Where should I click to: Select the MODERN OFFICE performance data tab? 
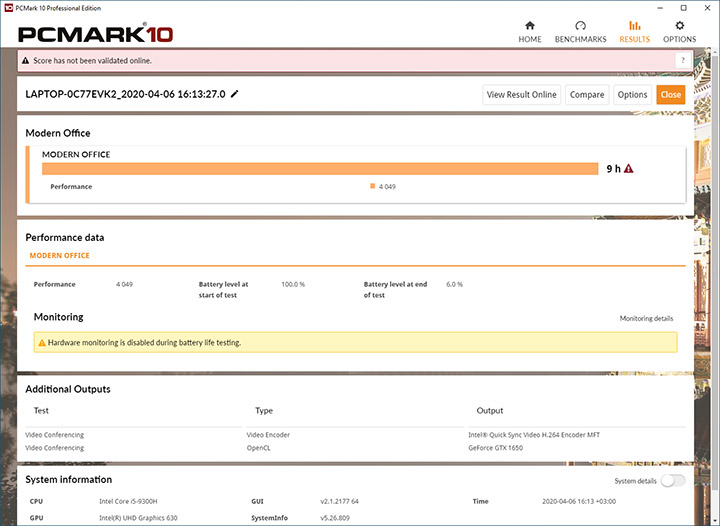[60, 255]
